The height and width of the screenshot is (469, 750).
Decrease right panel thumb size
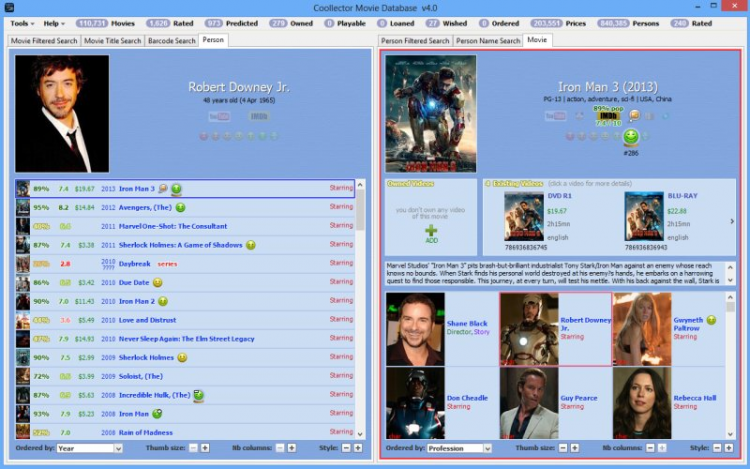click(563, 448)
